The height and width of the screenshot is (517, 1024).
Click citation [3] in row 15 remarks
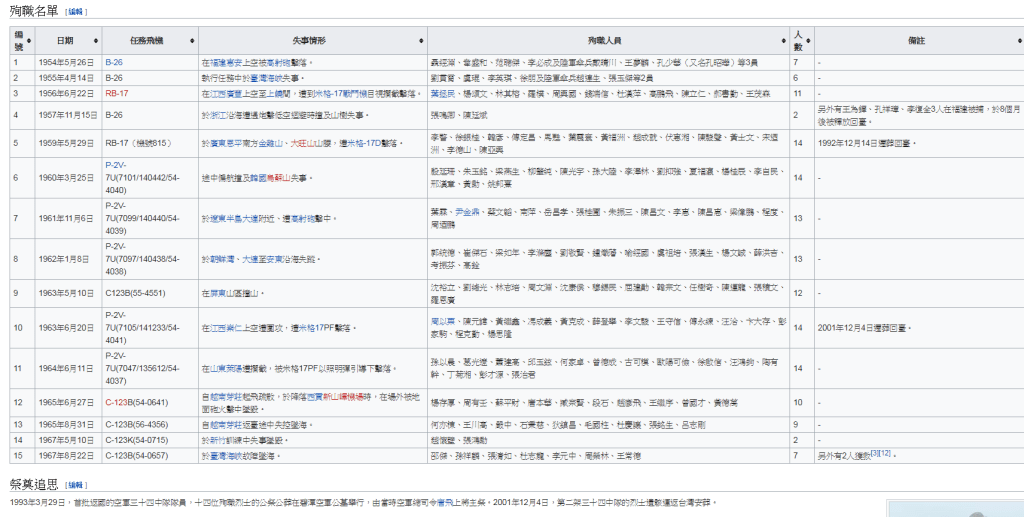[873, 454]
